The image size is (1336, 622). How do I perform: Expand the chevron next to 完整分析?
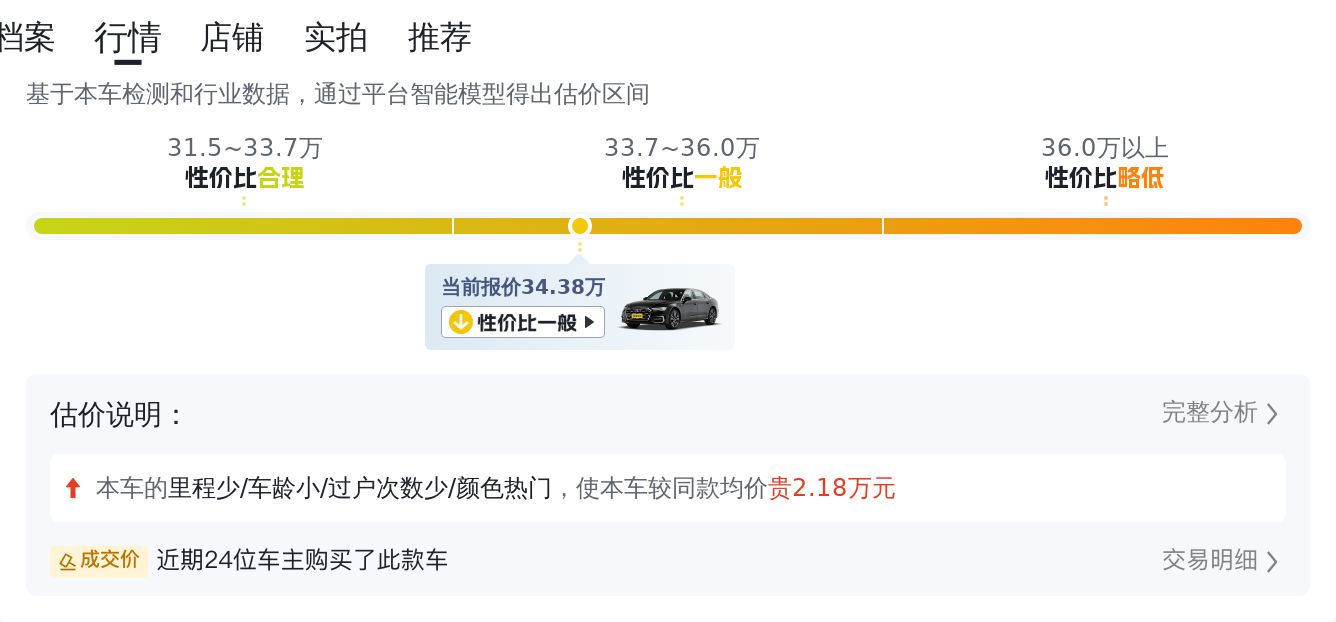click(x=1272, y=414)
